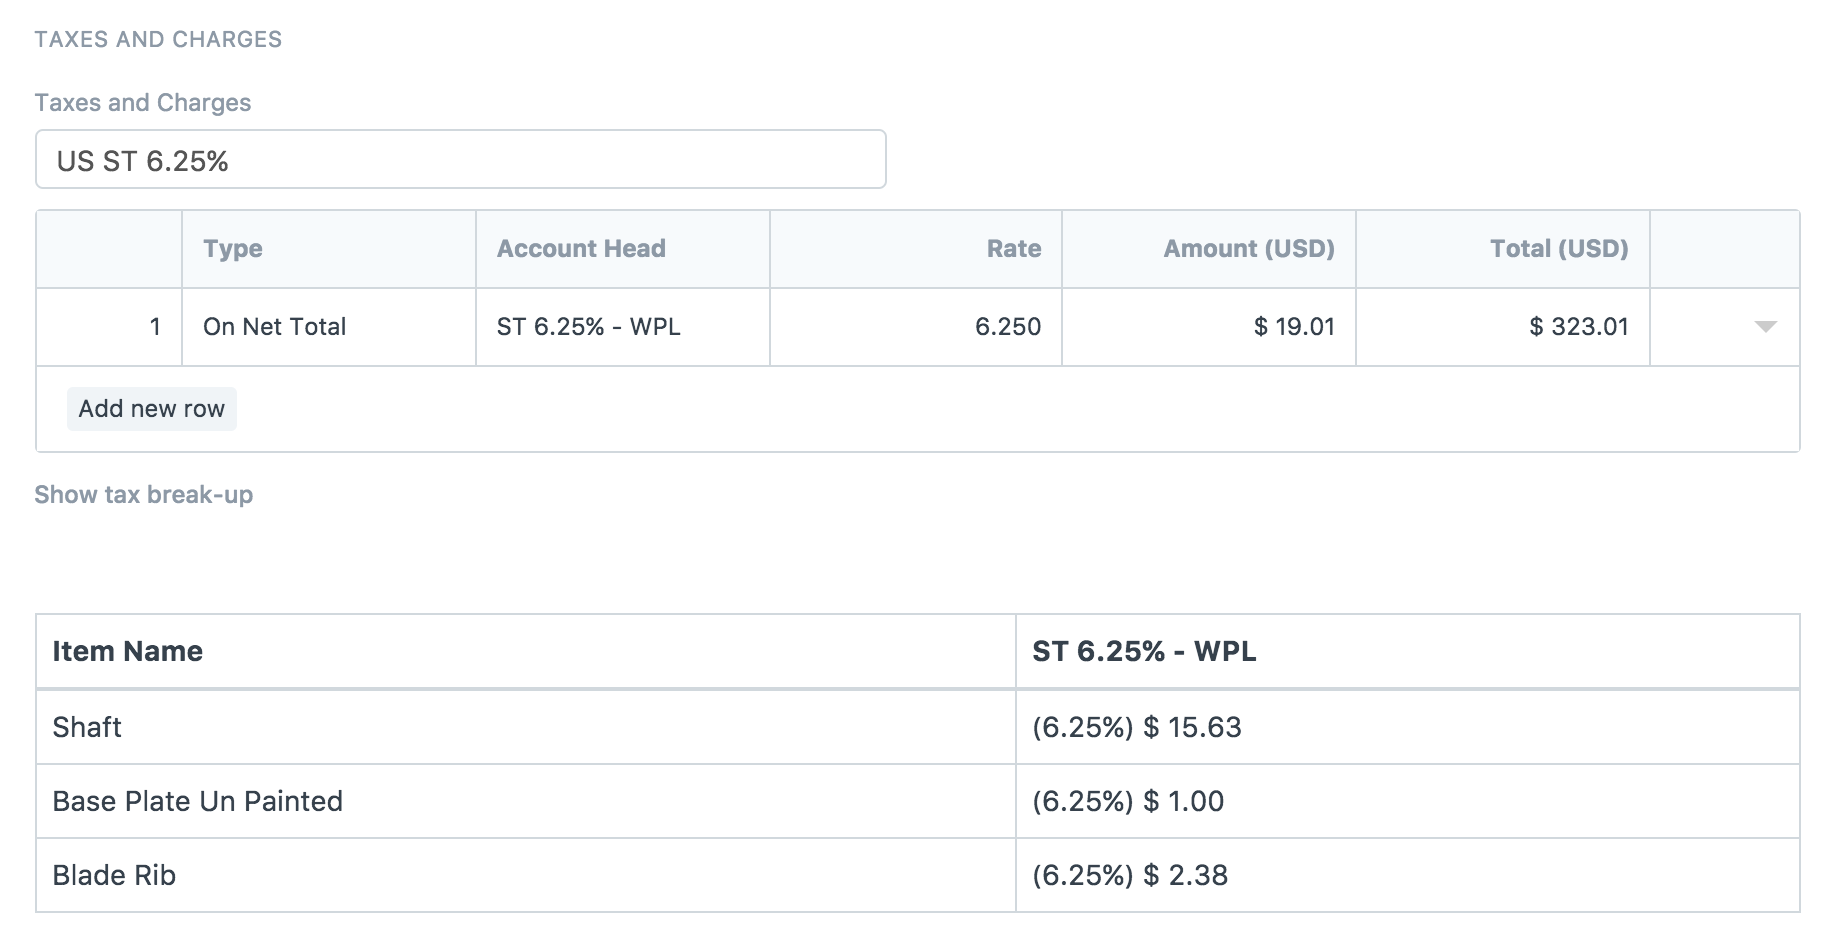The height and width of the screenshot is (945, 1833).
Task: Collapse the TAXES AND CHARGES section heading
Action: click(158, 39)
